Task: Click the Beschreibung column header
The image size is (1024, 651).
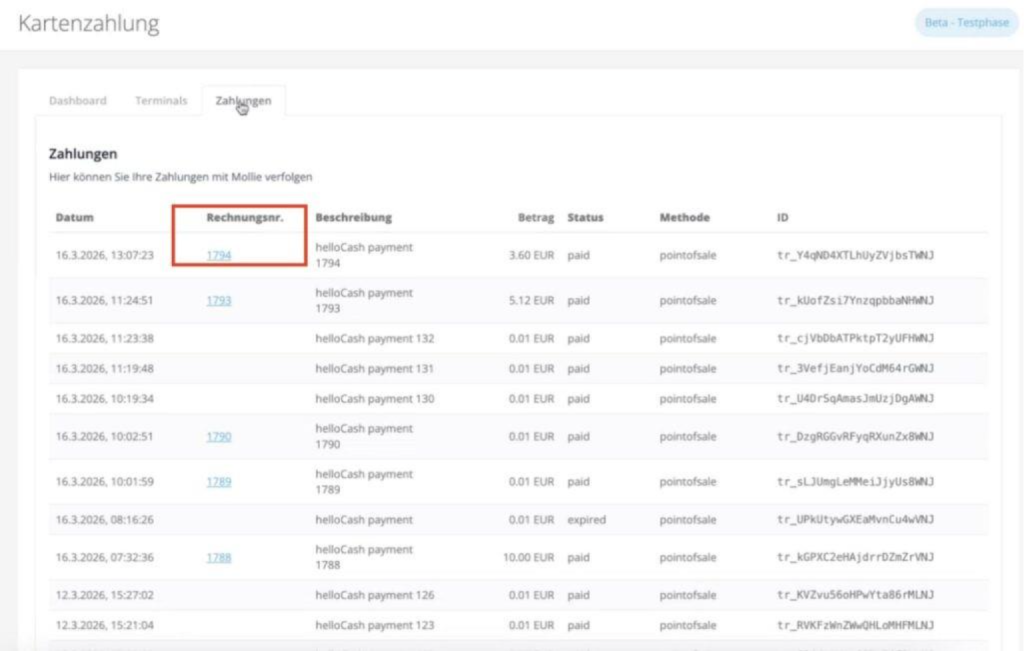Action: click(x=353, y=217)
